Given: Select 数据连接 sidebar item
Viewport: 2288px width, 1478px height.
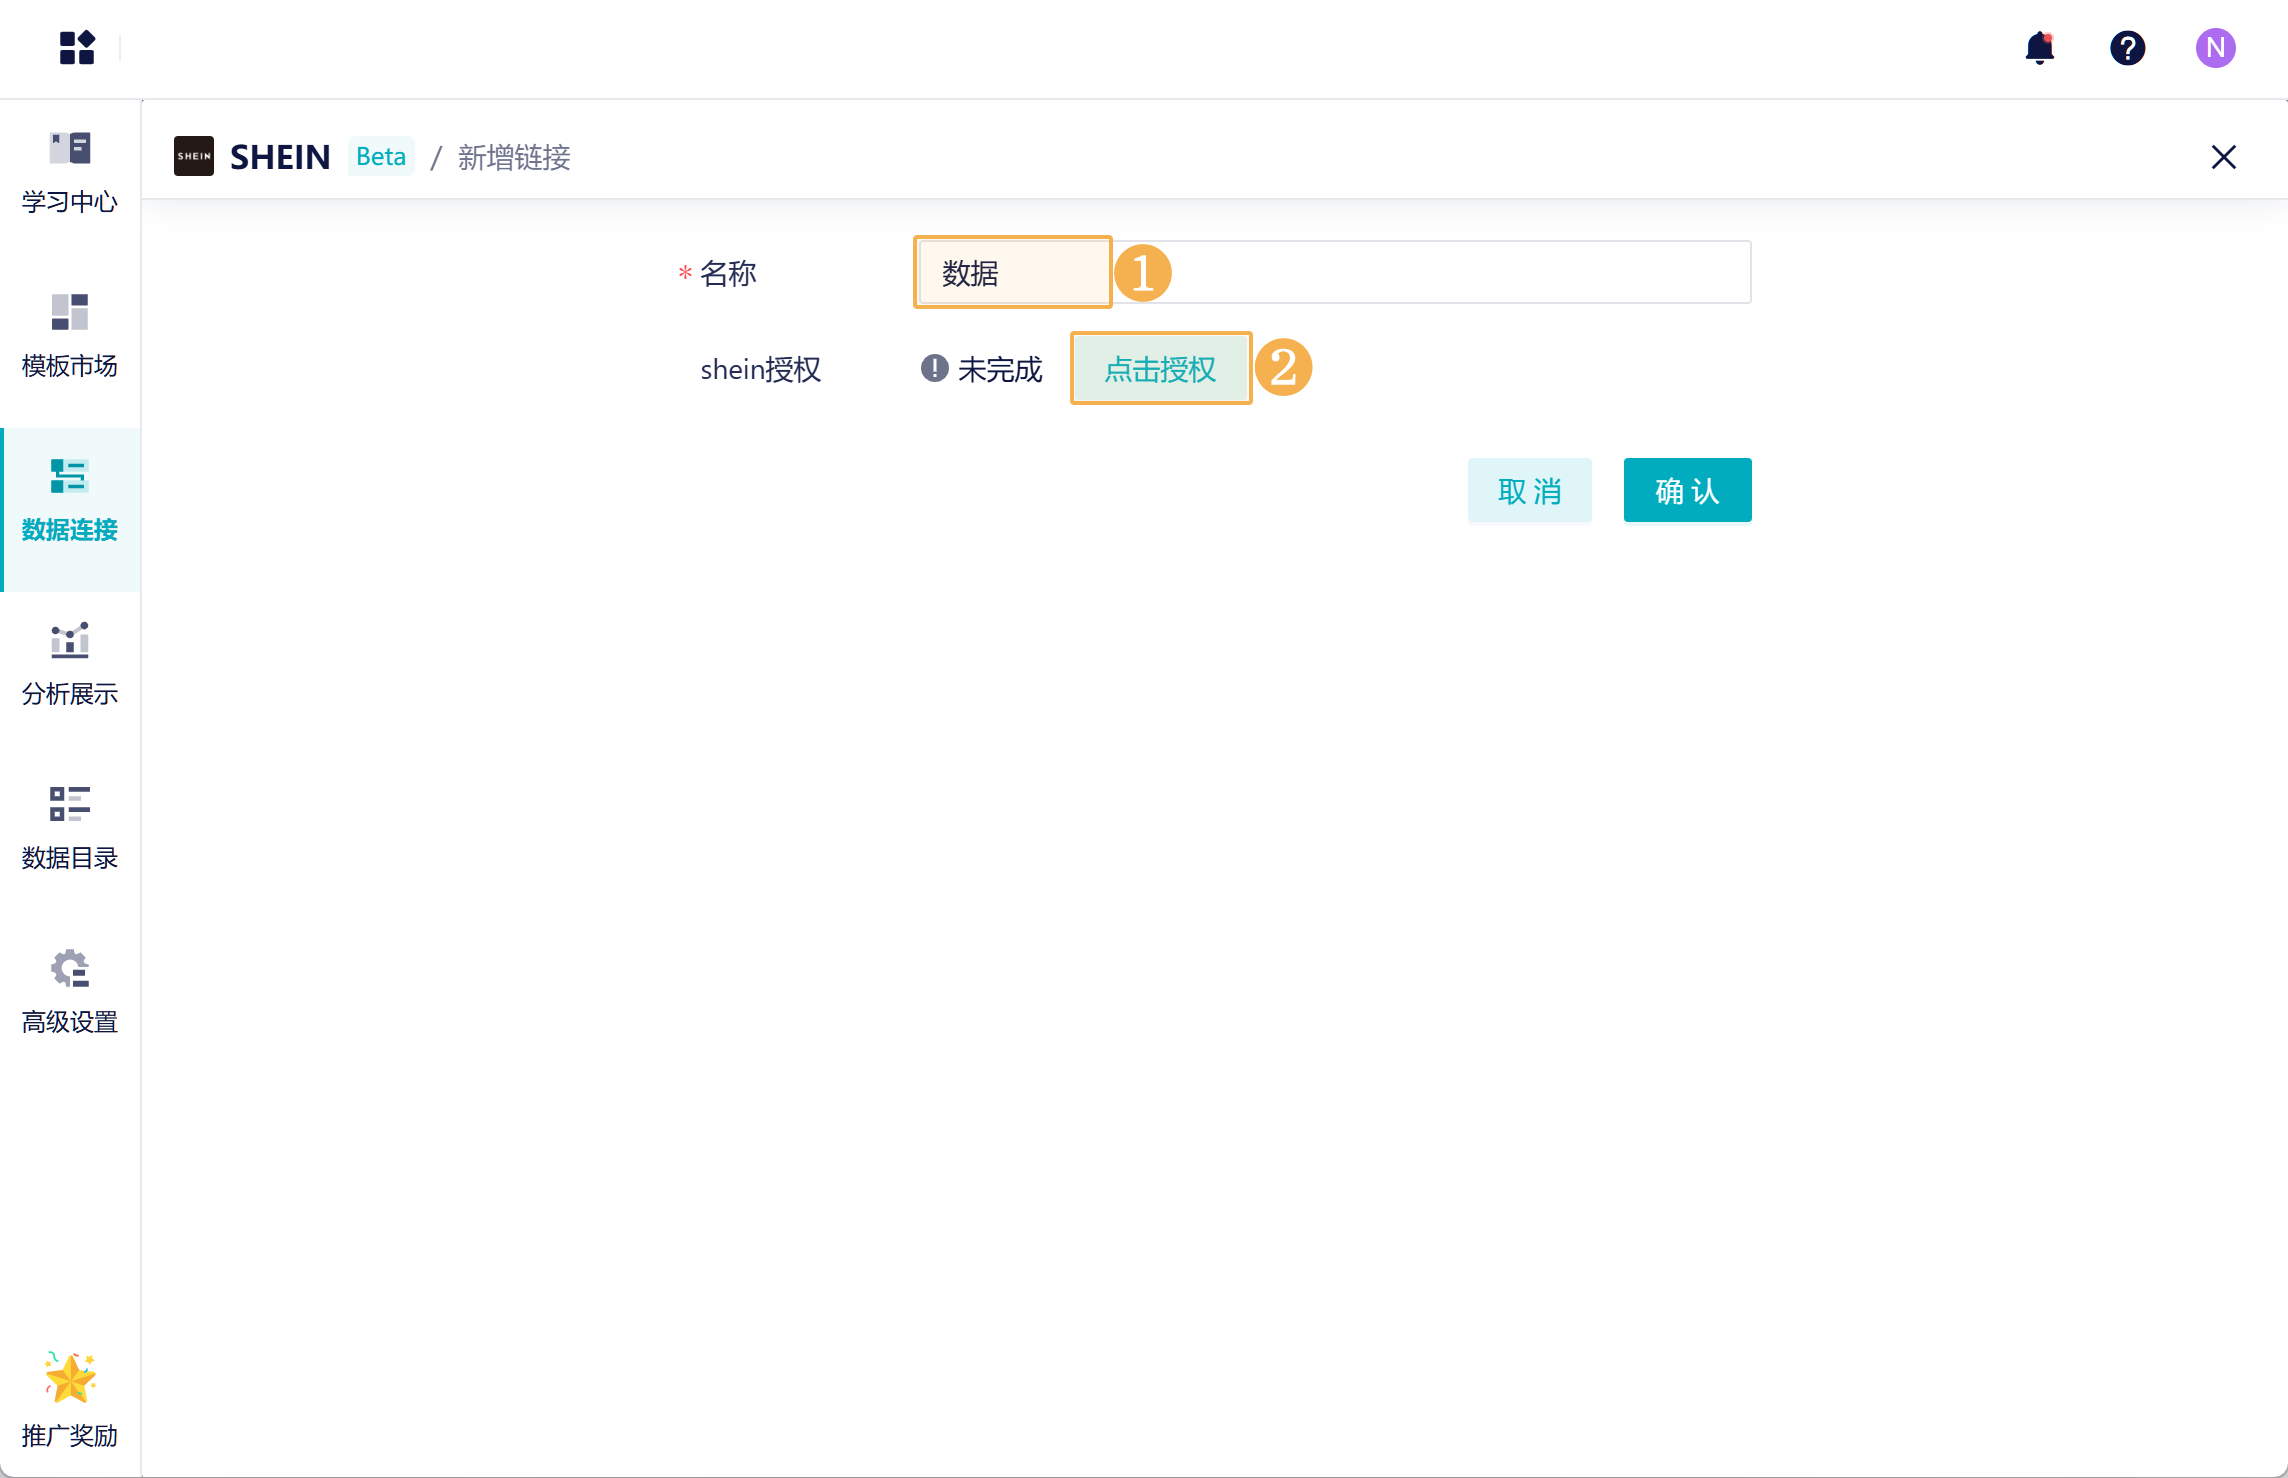Looking at the screenshot, I should pyautogui.click(x=70, y=500).
